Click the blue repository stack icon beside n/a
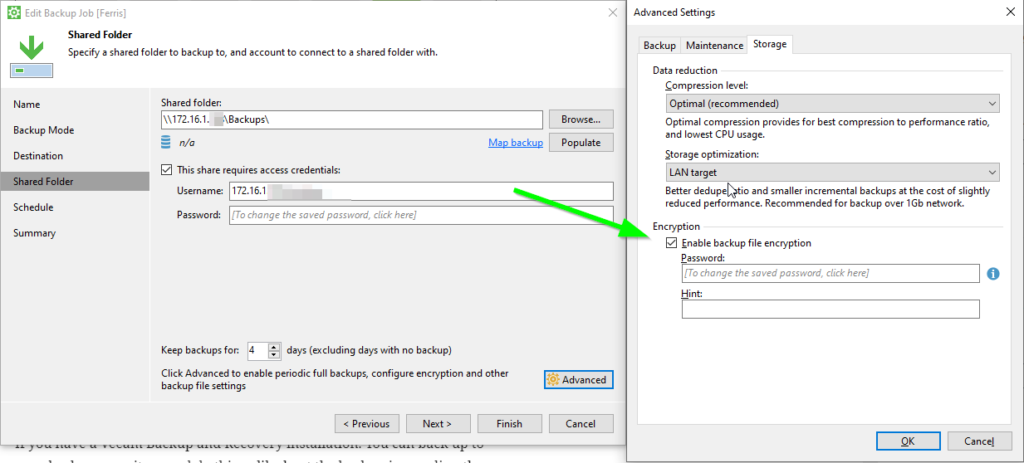The width and height of the screenshot is (1024, 463). point(166,142)
